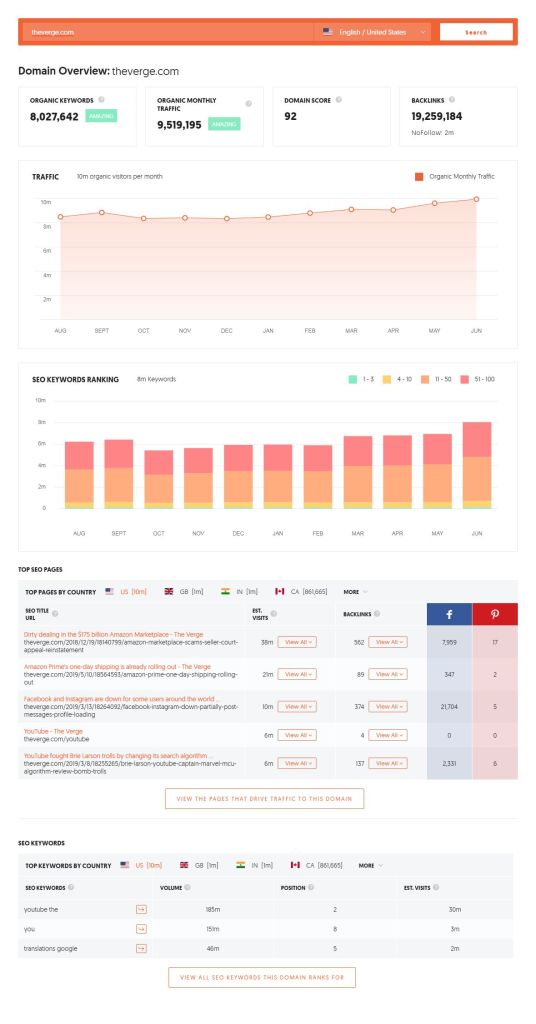
Task: Expand Backlinks View All for Brie Larson page
Action: coord(388,763)
